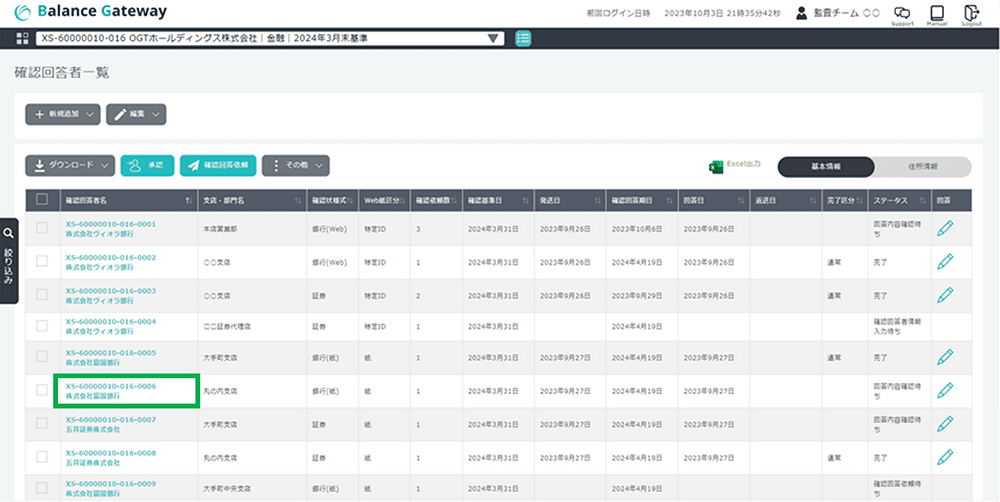Open link XS-60000010-016-0006 株式会社霞関銀行
The image size is (1000, 502).
click(x=110, y=390)
